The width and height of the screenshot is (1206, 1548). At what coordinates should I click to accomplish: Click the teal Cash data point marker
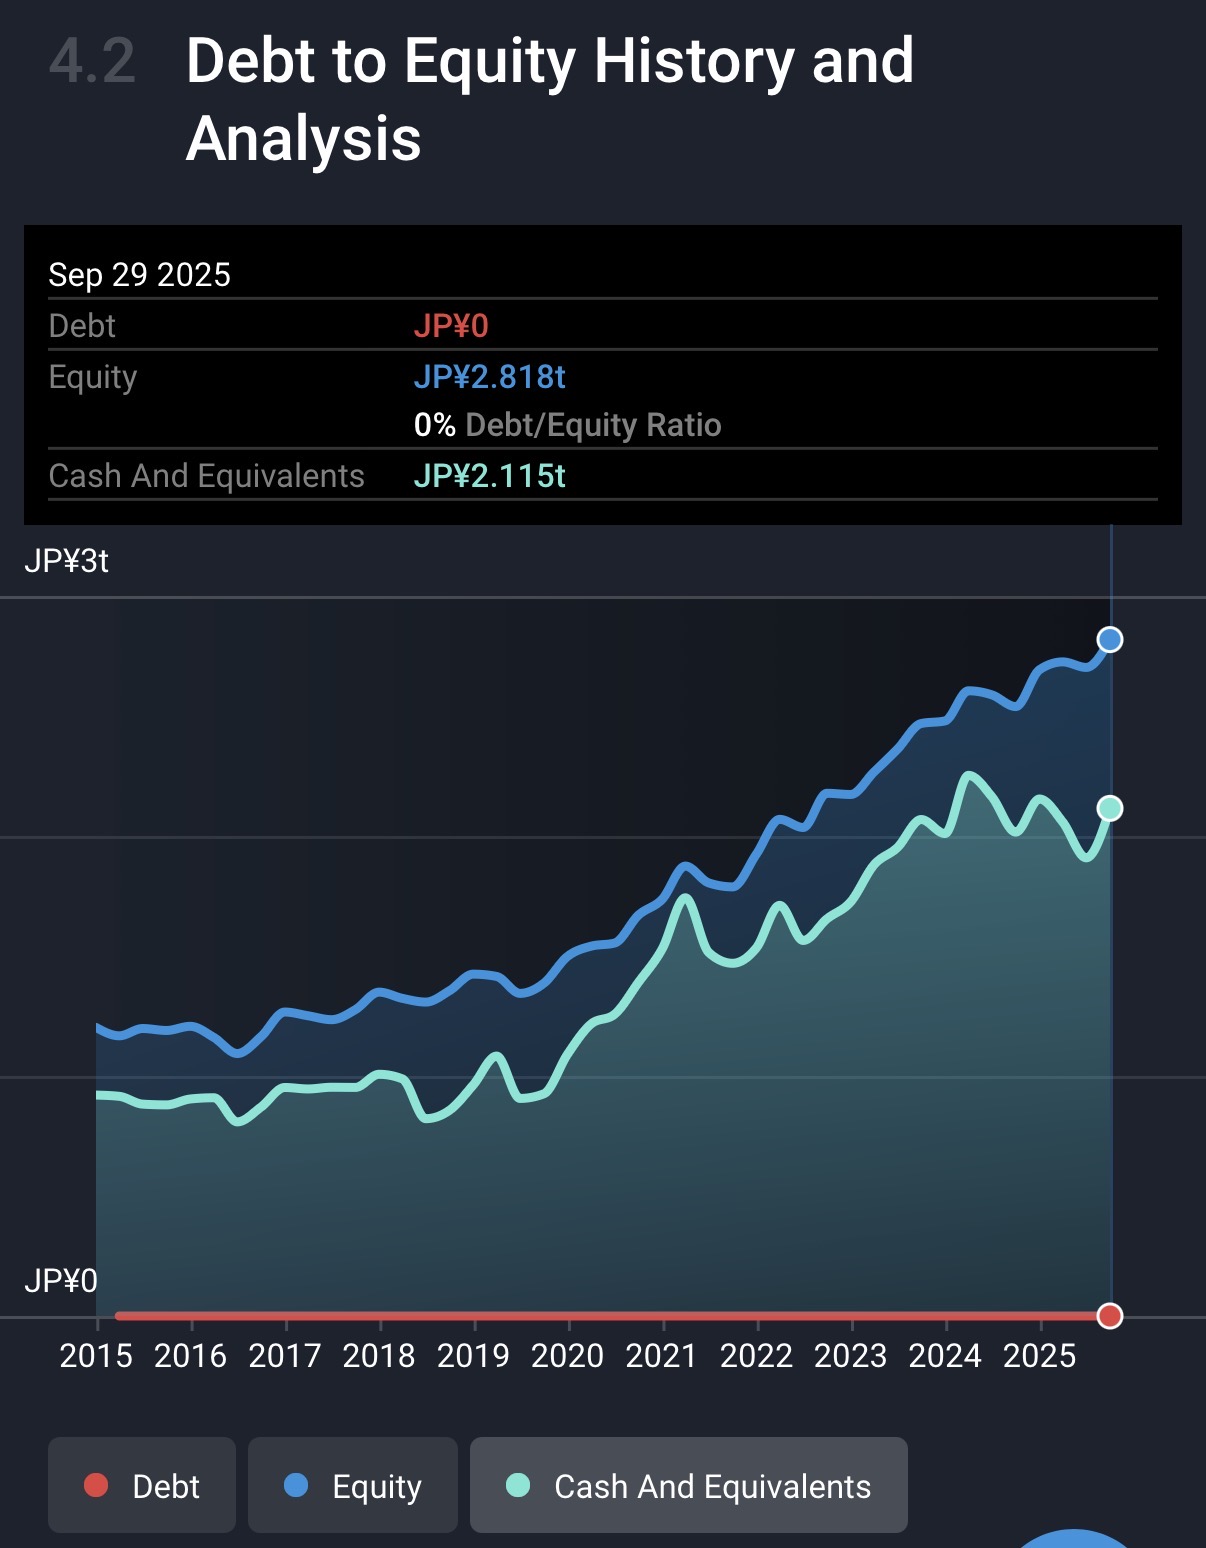[x=1109, y=808]
